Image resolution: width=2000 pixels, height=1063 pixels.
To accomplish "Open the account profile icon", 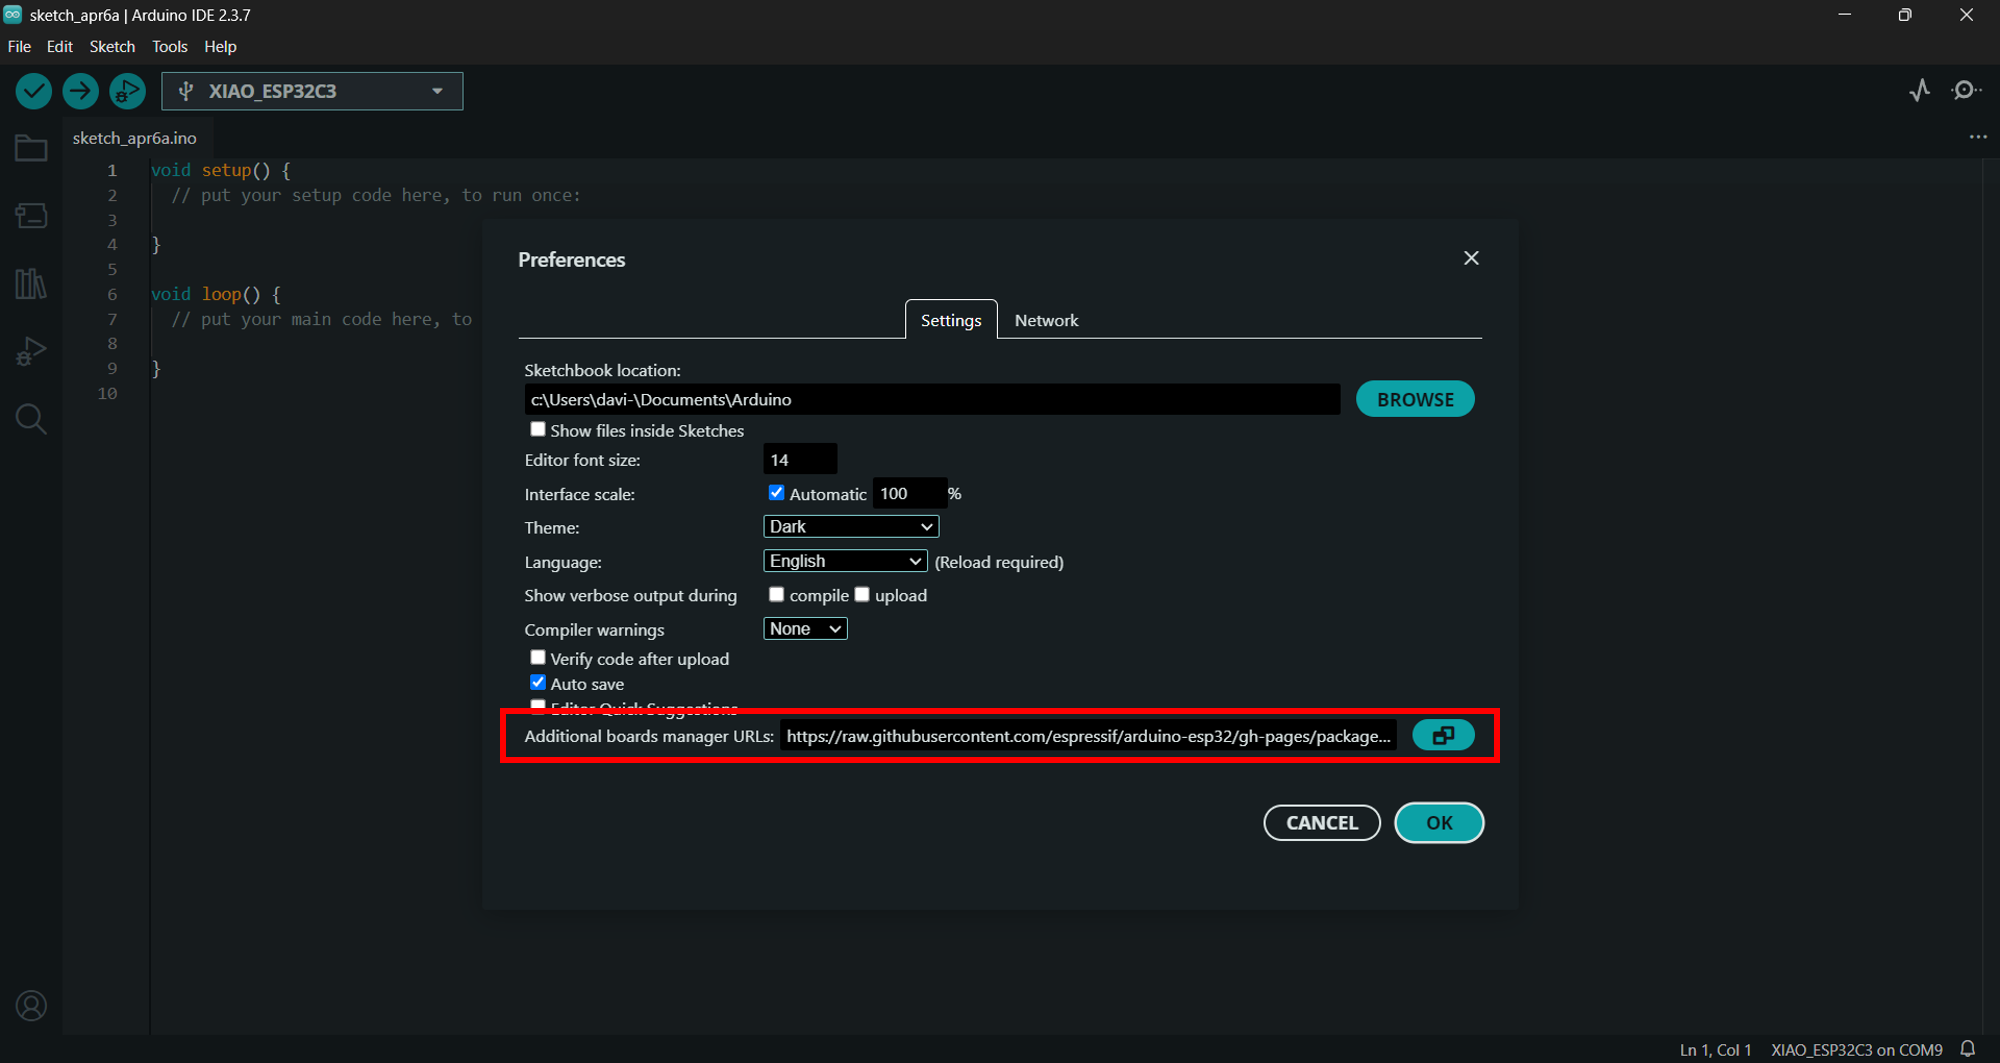I will (31, 1005).
